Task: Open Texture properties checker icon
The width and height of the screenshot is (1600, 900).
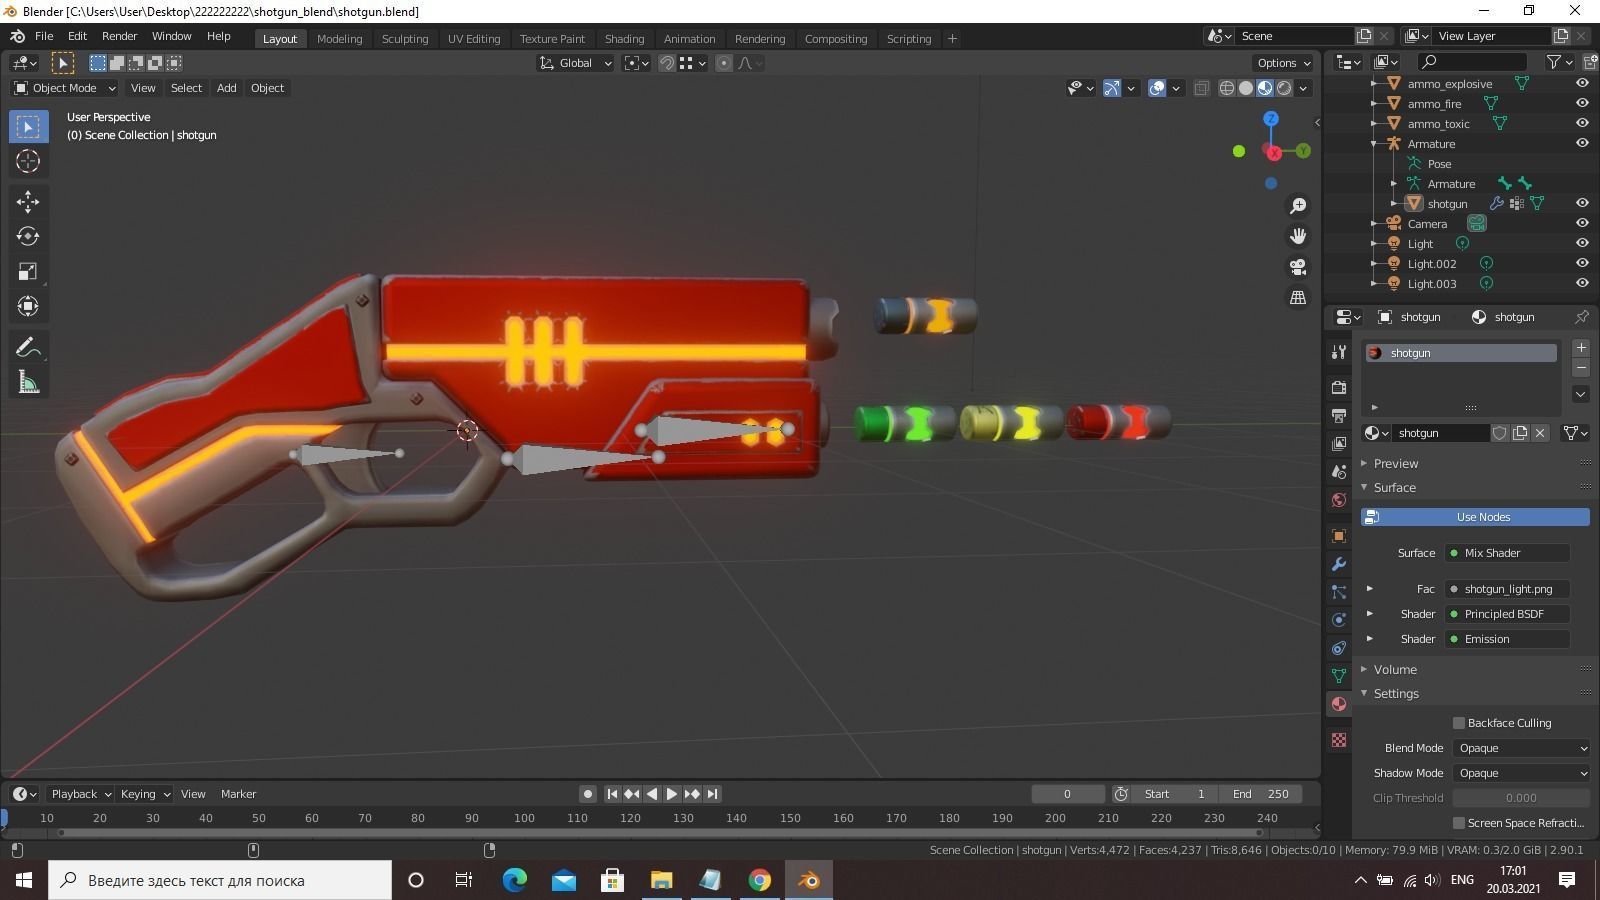Action: click(1339, 740)
